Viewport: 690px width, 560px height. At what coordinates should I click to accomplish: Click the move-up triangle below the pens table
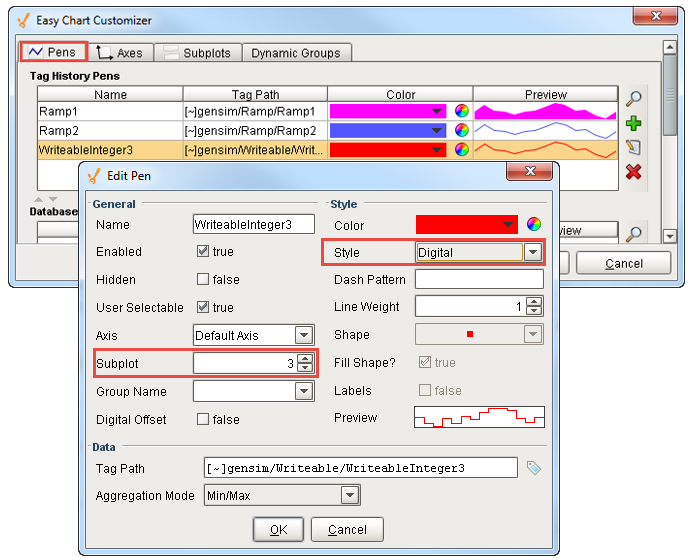(39, 199)
